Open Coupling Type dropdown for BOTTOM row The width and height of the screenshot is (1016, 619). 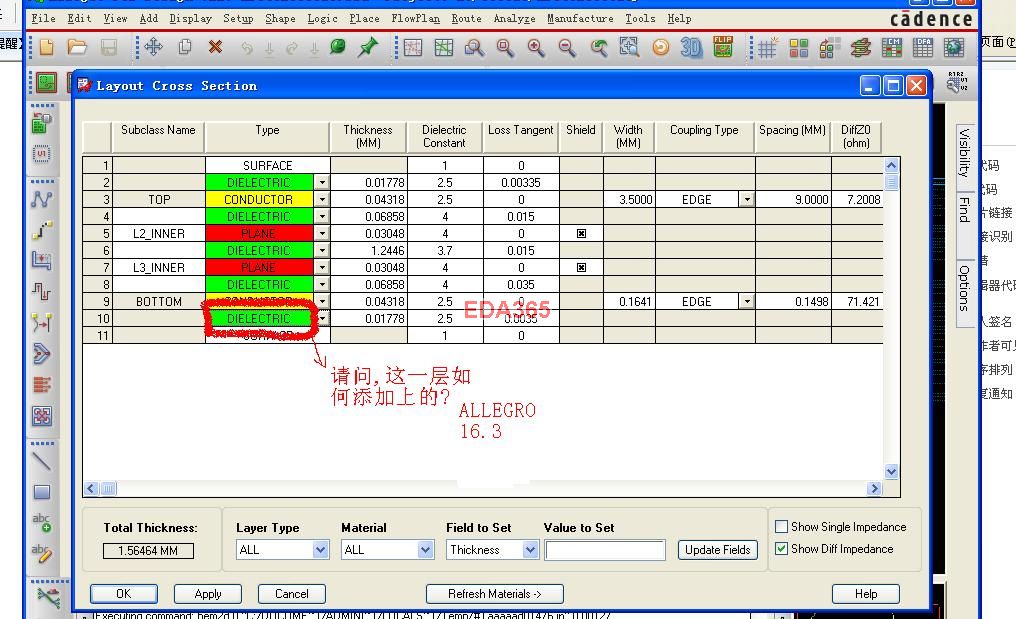(746, 301)
